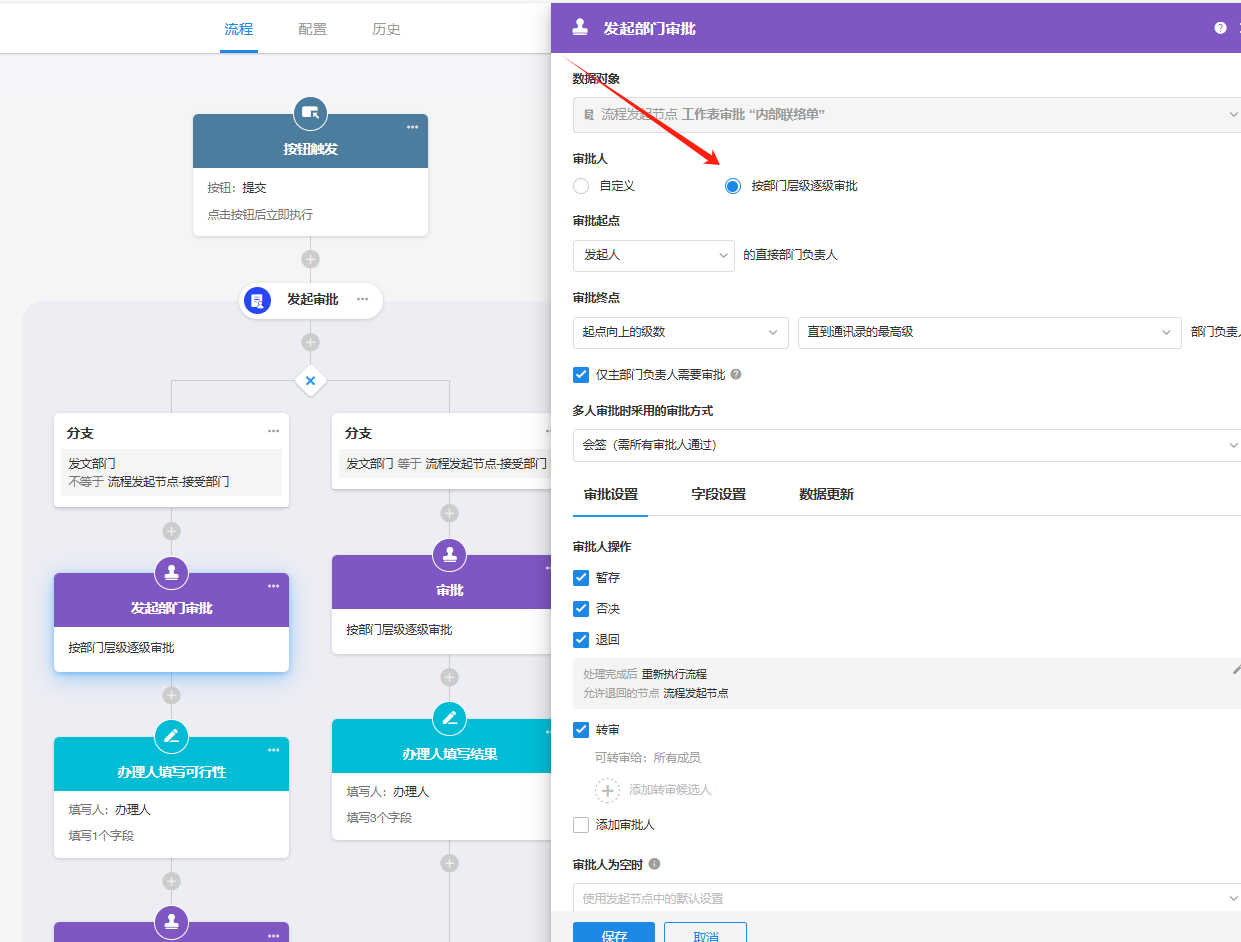Open the 会签 approval method dropdown
The width and height of the screenshot is (1241, 942).
[x=906, y=445]
